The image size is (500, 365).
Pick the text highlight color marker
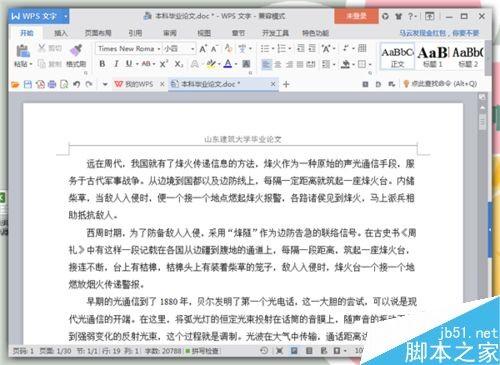(x=211, y=64)
